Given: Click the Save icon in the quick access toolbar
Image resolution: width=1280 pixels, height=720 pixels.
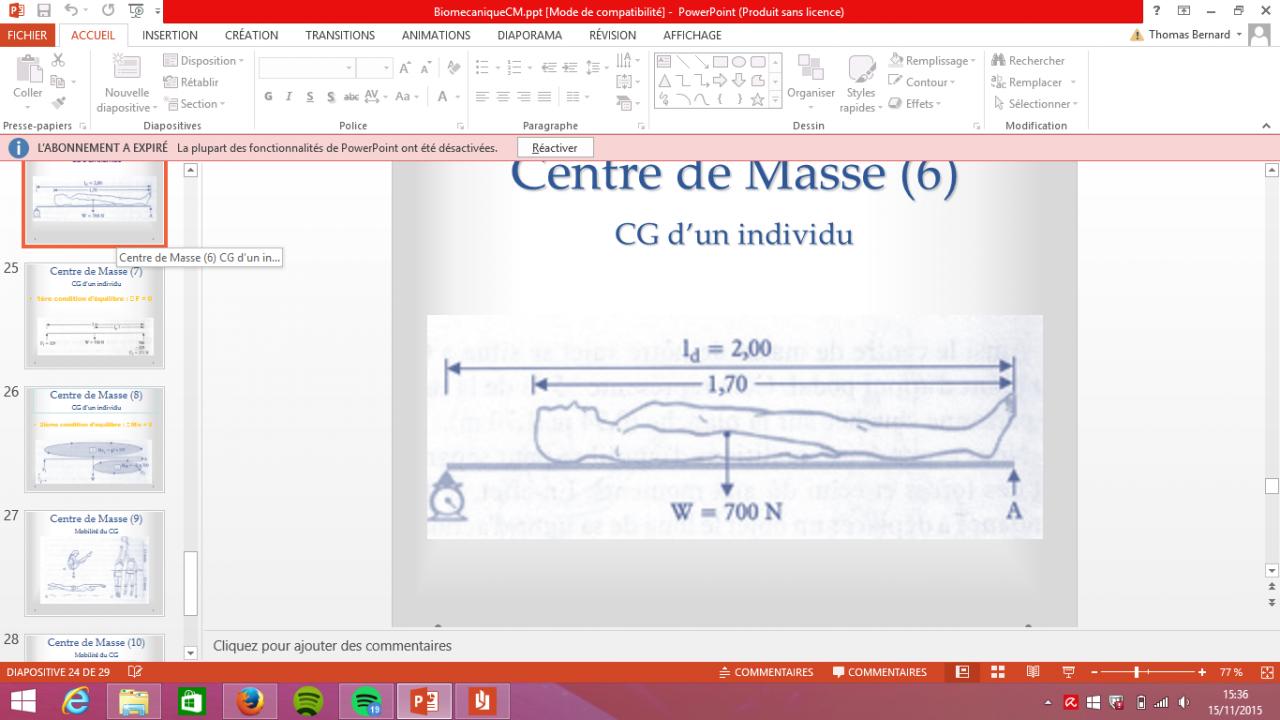Looking at the screenshot, I should 44,12.
